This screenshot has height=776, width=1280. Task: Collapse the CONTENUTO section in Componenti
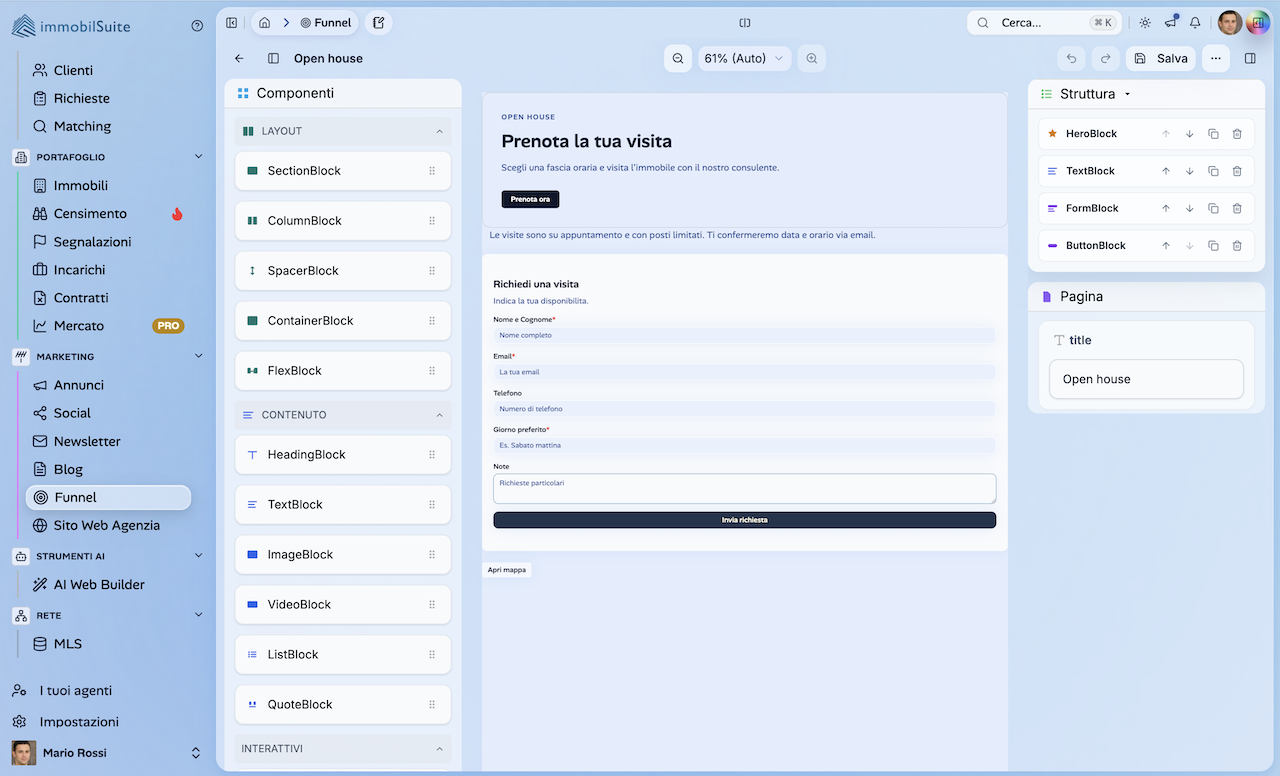(x=438, y=414)
